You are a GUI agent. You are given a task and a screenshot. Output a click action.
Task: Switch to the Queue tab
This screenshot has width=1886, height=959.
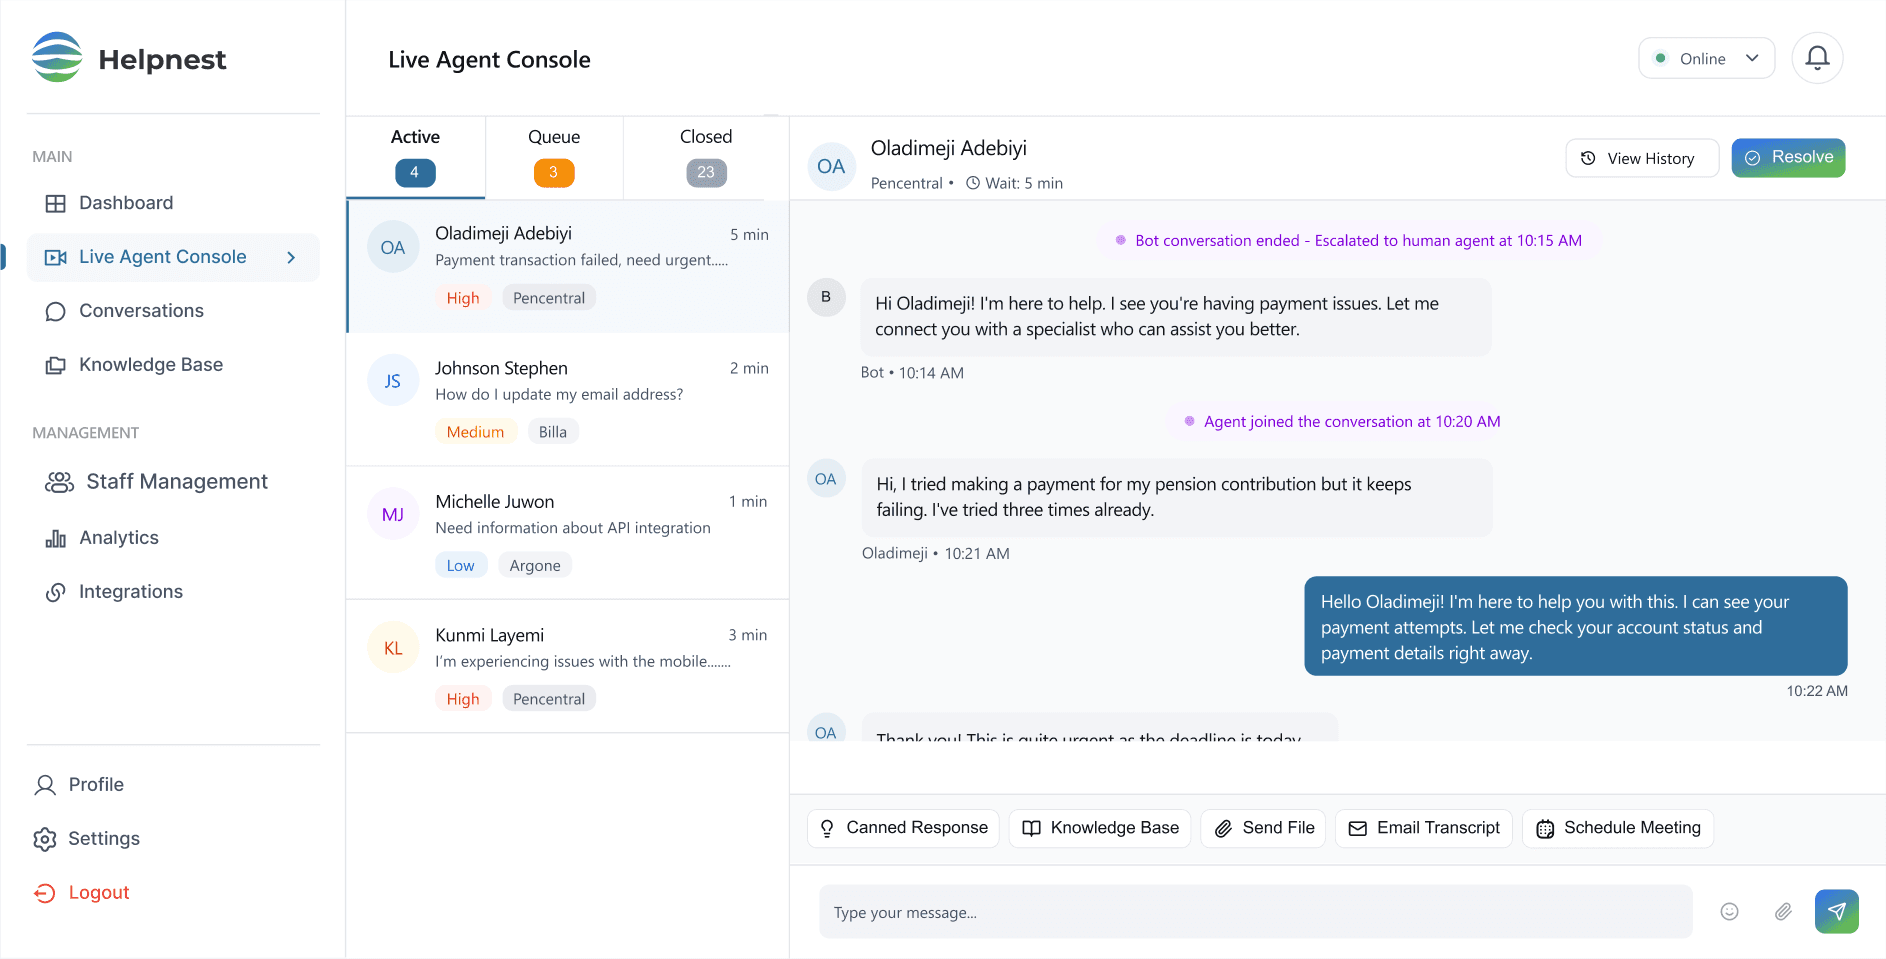[x=554, y=157]
